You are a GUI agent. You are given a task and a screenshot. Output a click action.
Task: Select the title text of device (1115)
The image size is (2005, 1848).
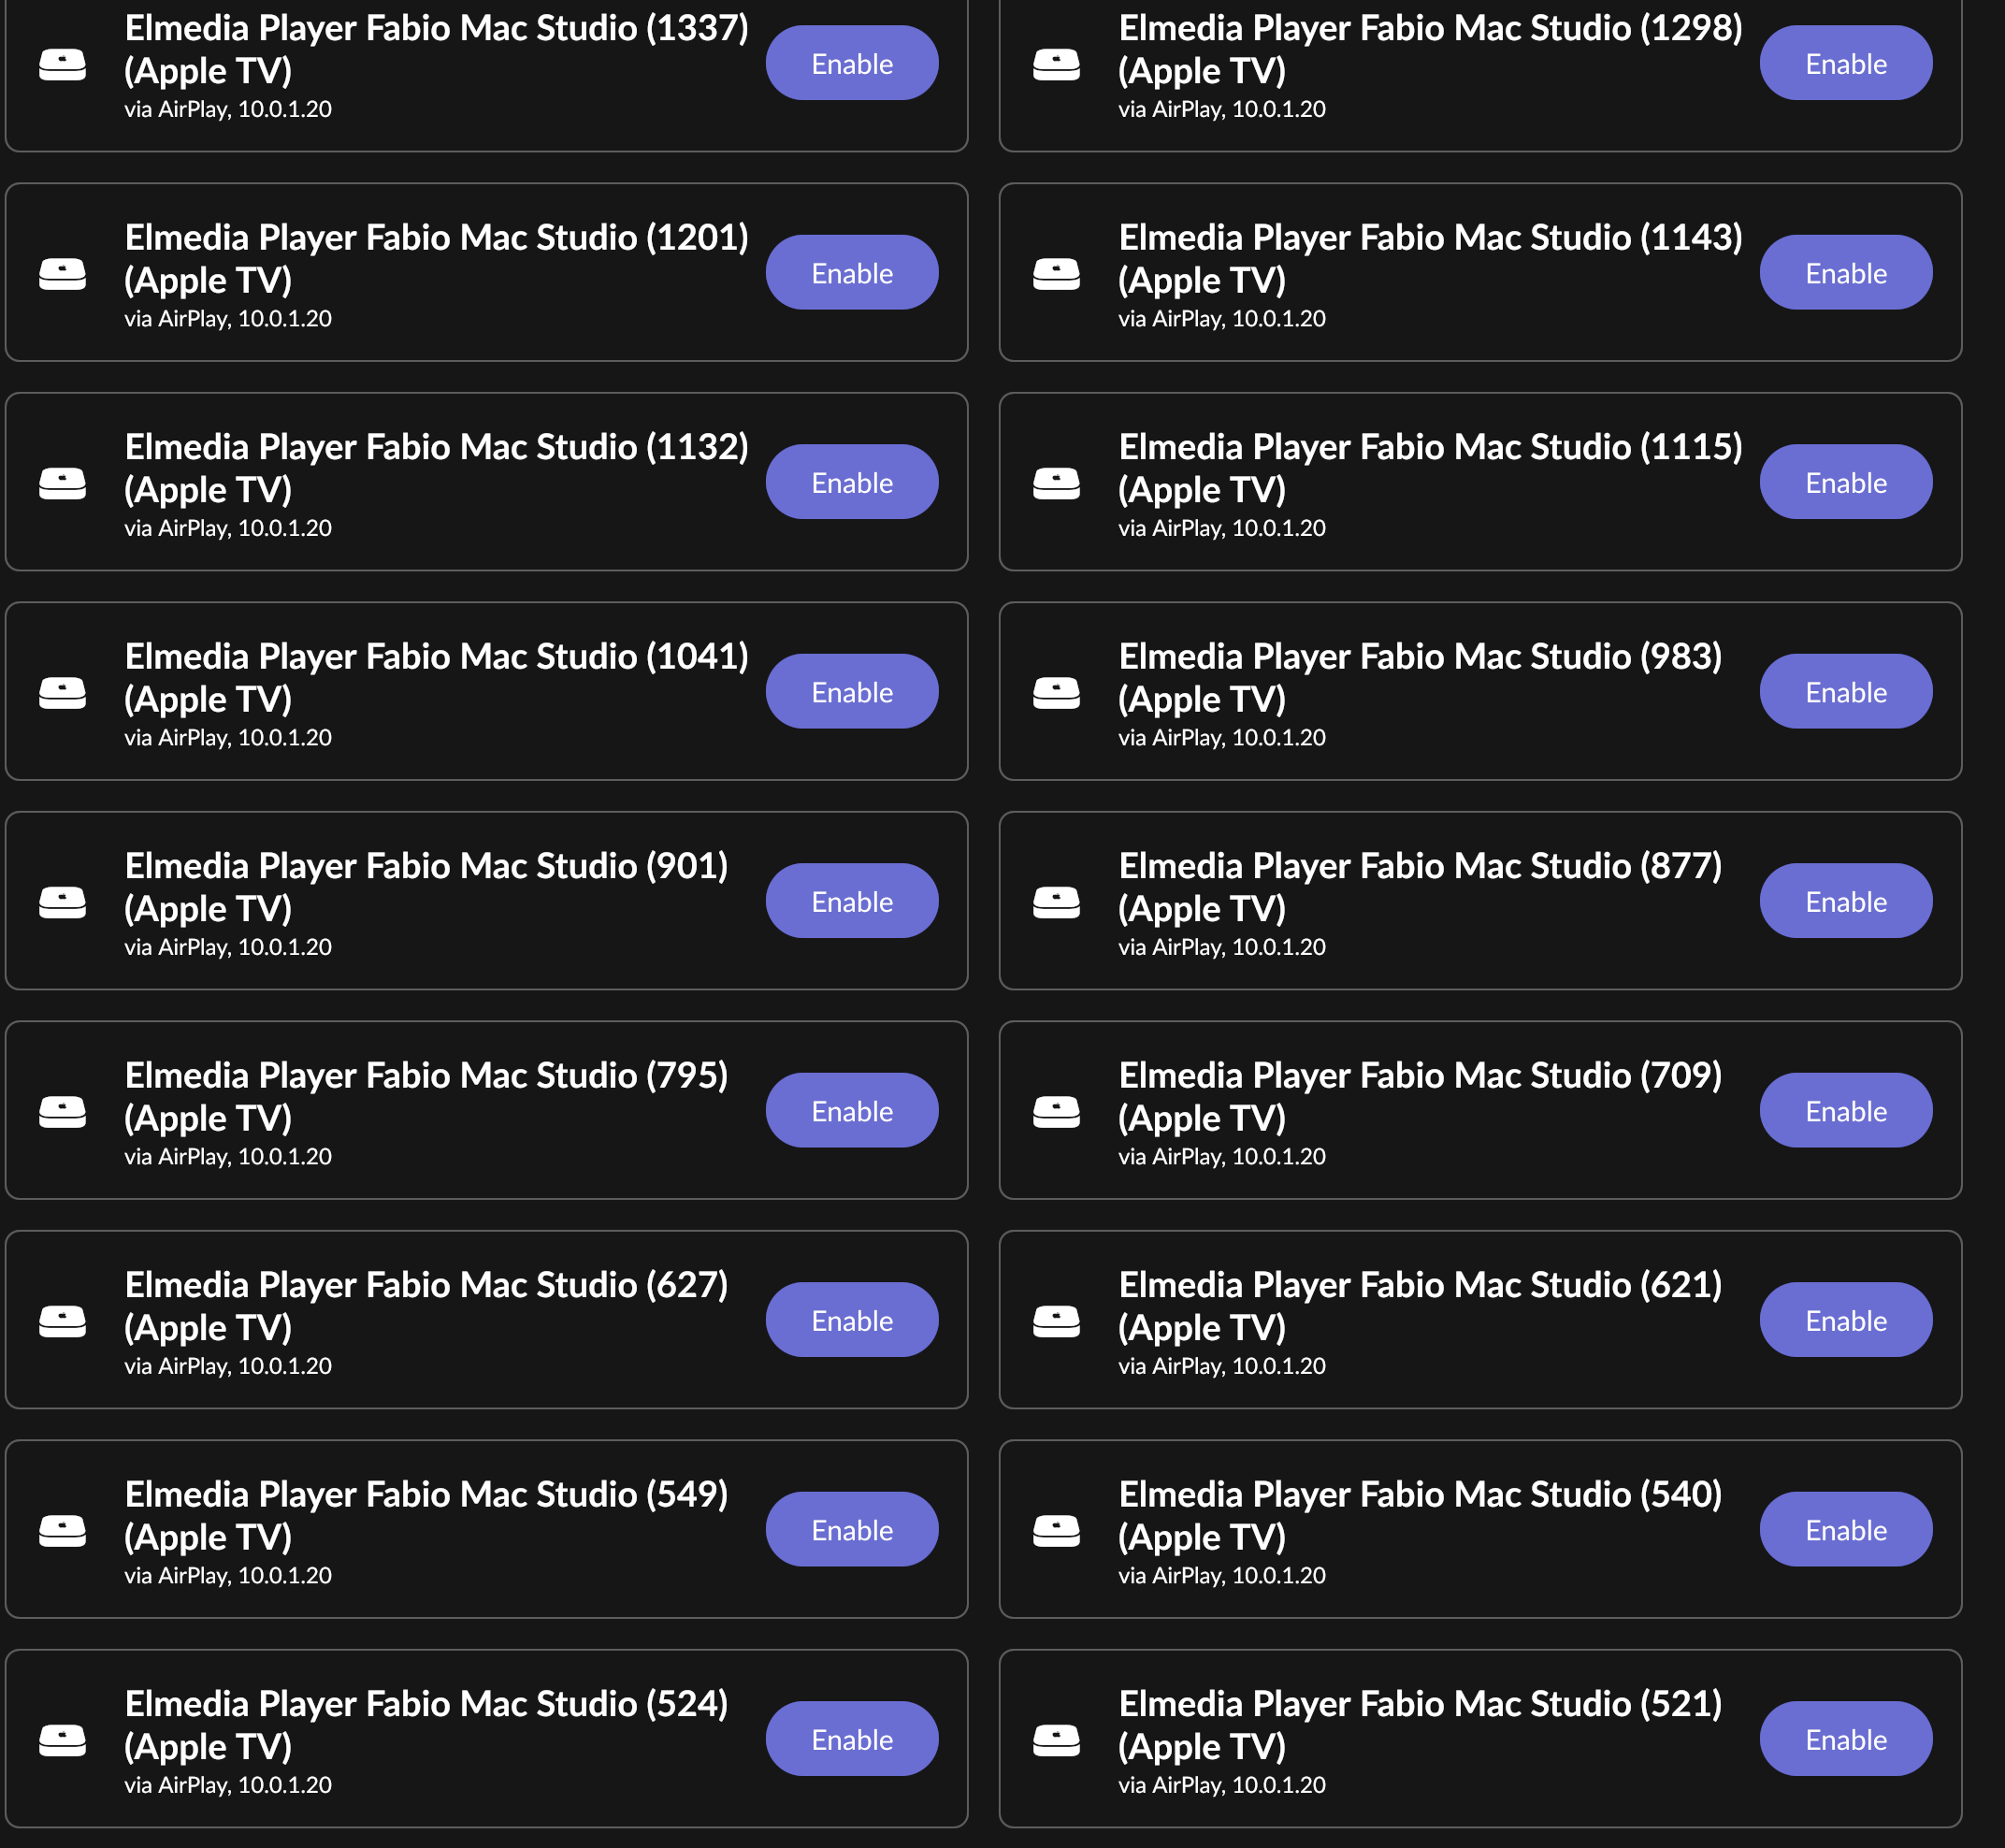click(1430, 468)
